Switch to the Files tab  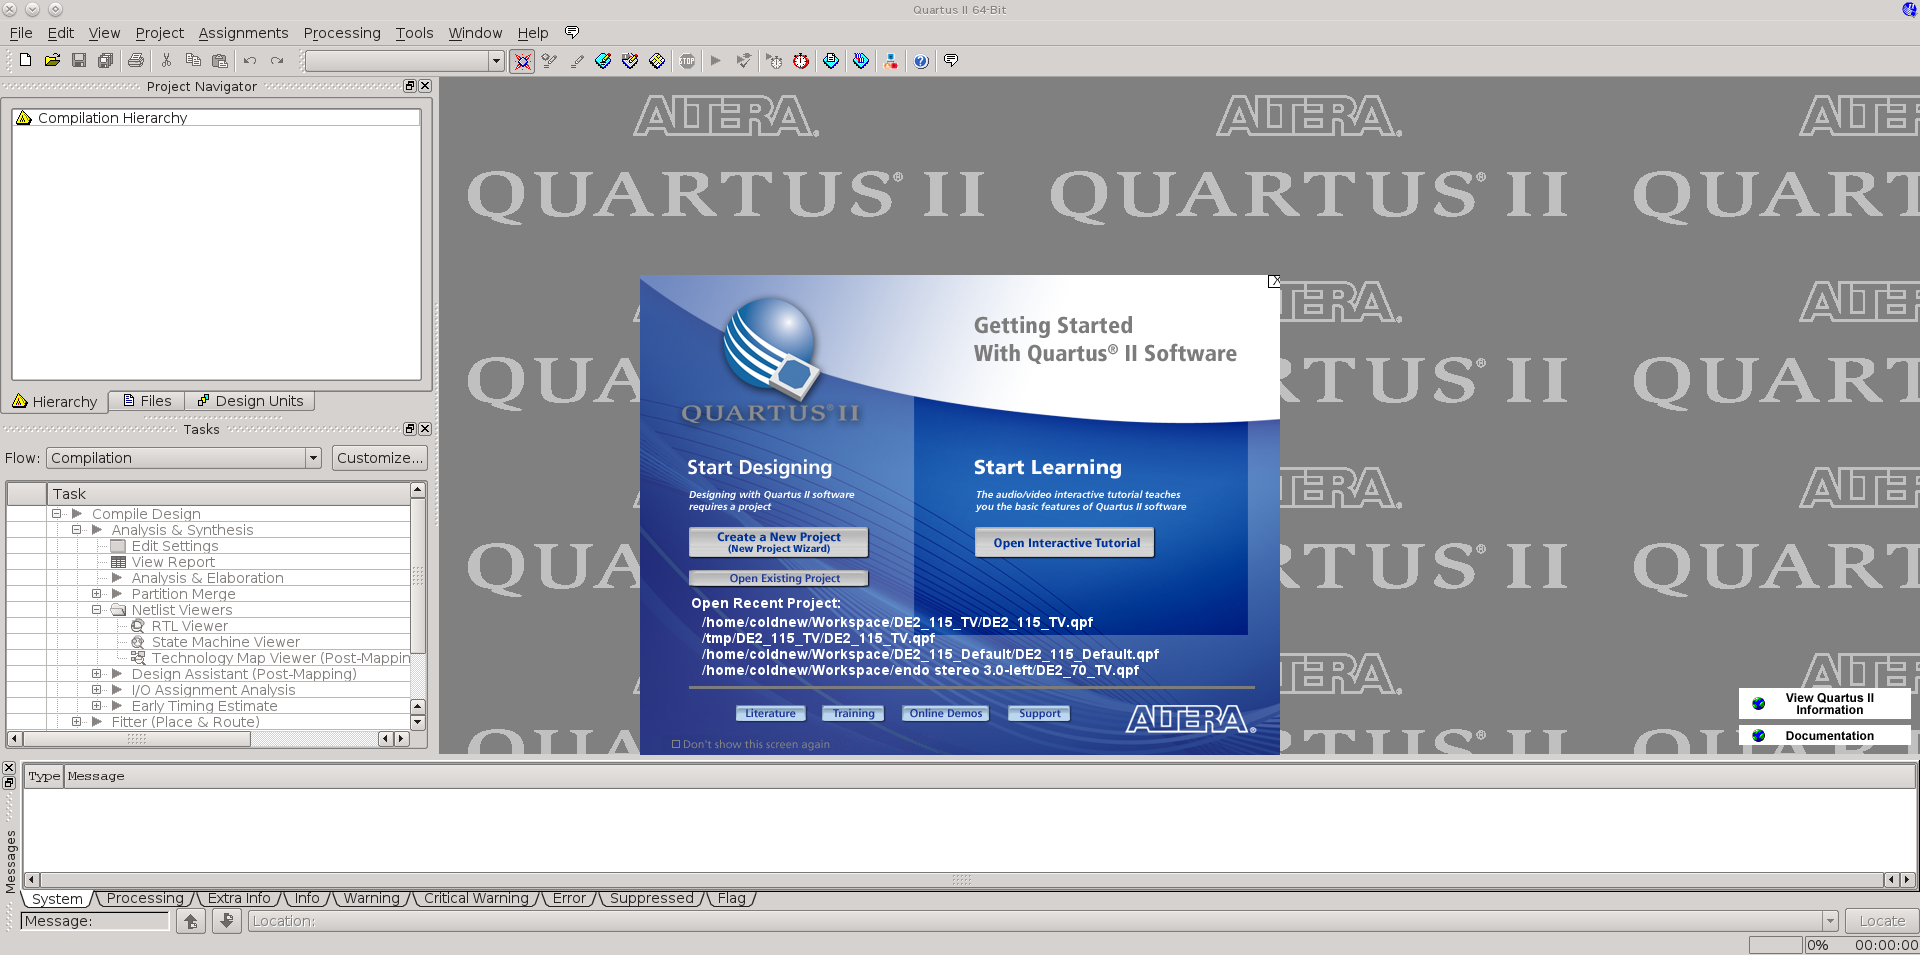point(147,401)
